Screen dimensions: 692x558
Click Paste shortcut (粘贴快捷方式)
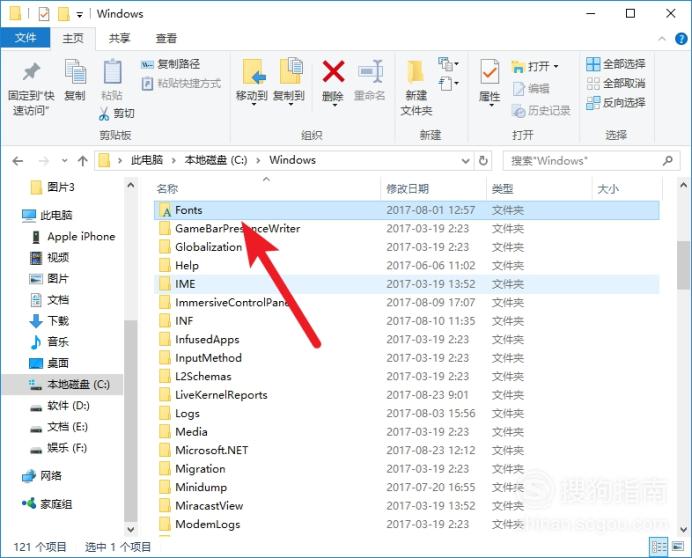[x=181, y=83]
